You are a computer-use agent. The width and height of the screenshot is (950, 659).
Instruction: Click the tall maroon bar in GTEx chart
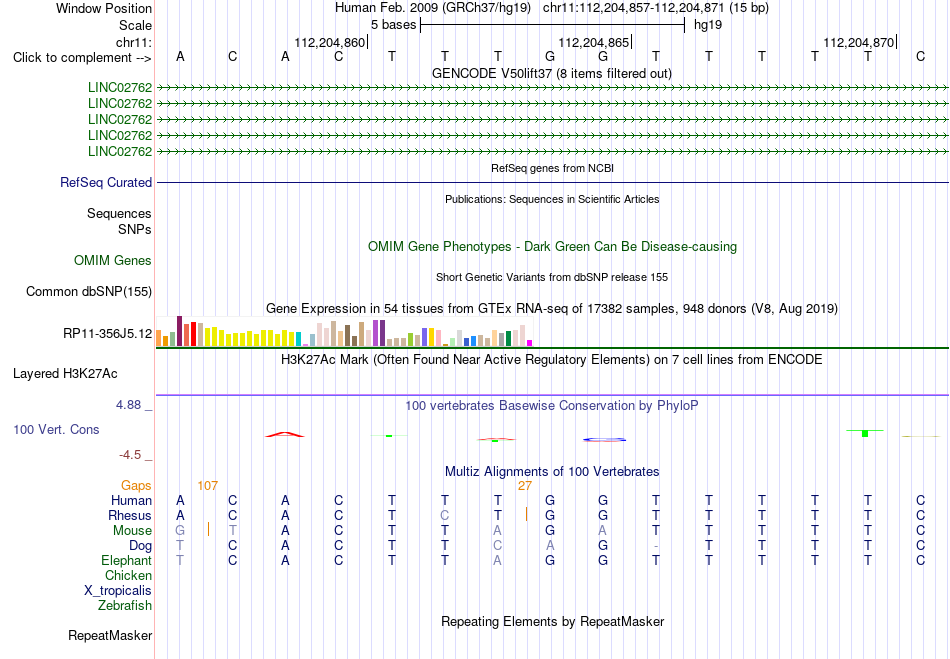click(179, 331)
